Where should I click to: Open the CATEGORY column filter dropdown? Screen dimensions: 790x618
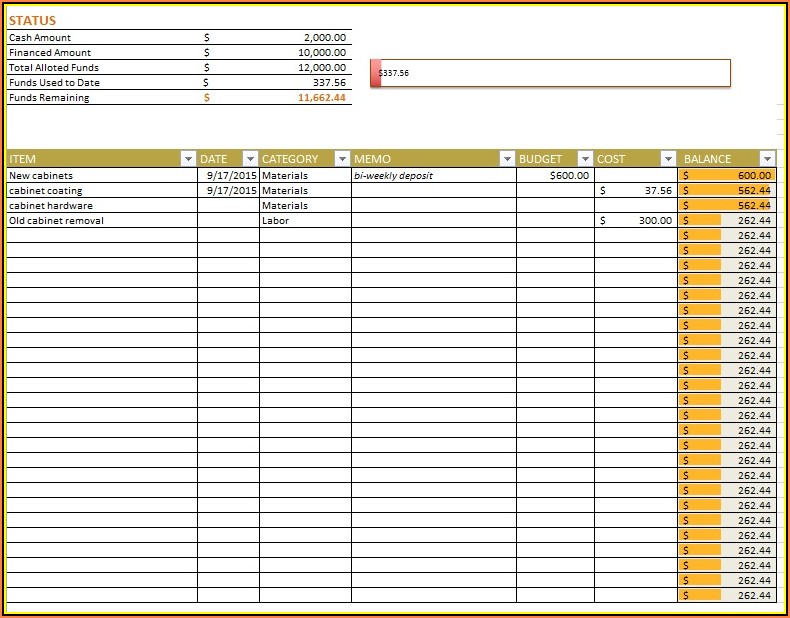pyautogui.click(x=342, y=159)
